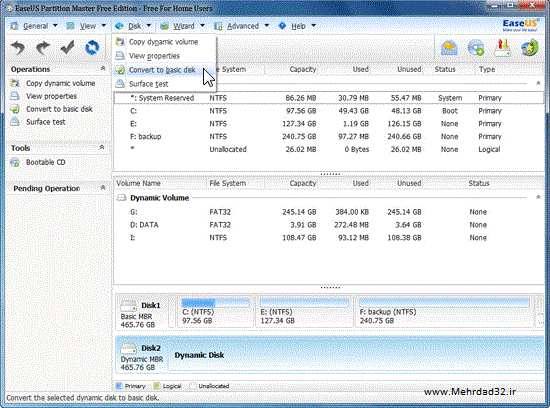Open the envelope icon in the right toolbar
Image resolution: width=550 pixels, height=408 pixels.
449,48
